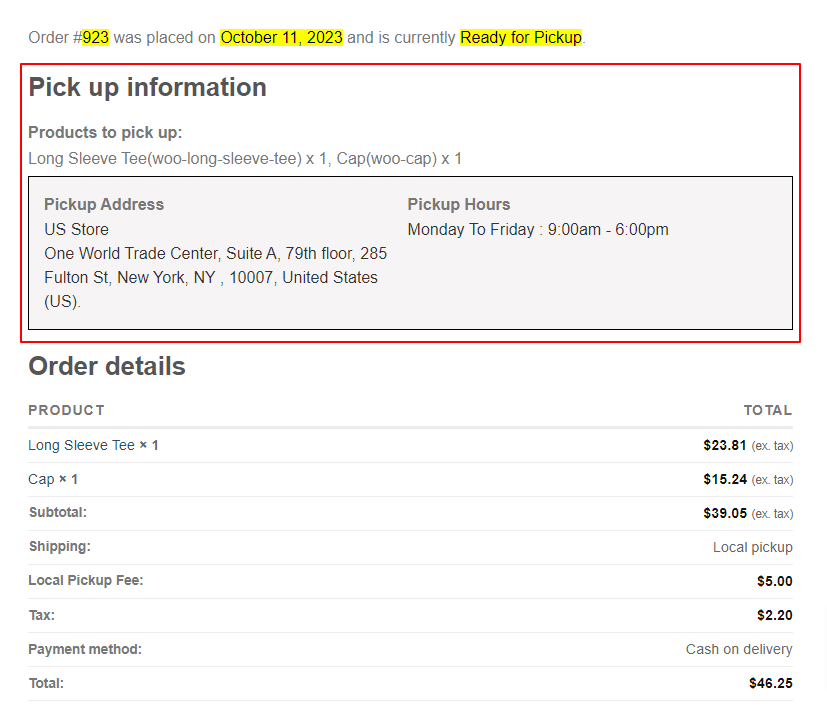
Task: Click the Pick up information heading
Action: click(146, 87)
